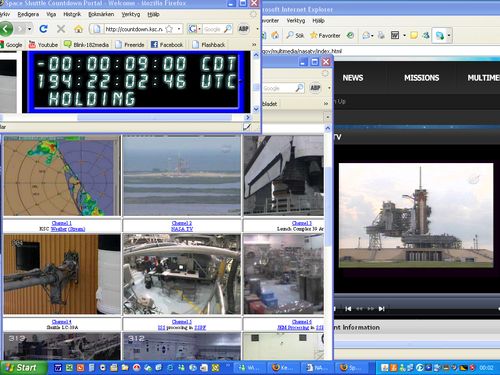Click the countdown page's horizontal scrollbar right arrow

248,117
